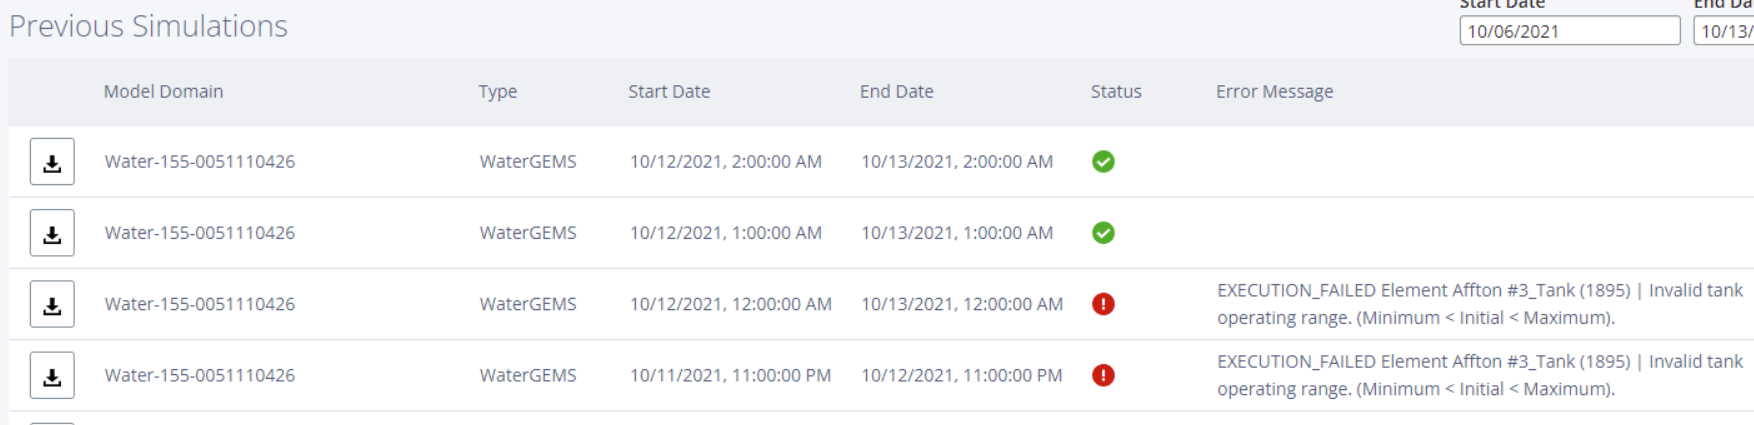1754x425 pixels.
Task: Select Water-155-0051110426 in the first row
Action: [x=199, y=162]
